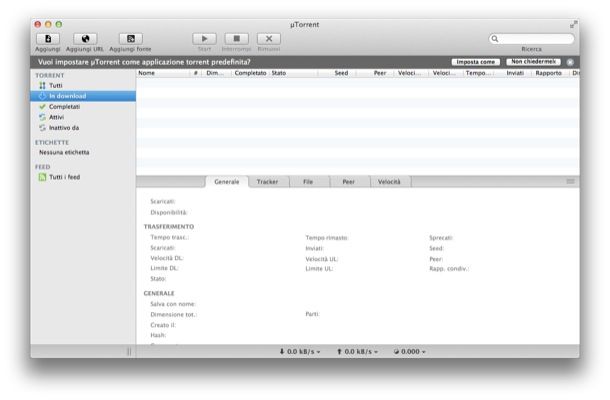The image size is (610, 400).
Task: Open the share ratio dropdown in status bar
Action: point(410,351)
